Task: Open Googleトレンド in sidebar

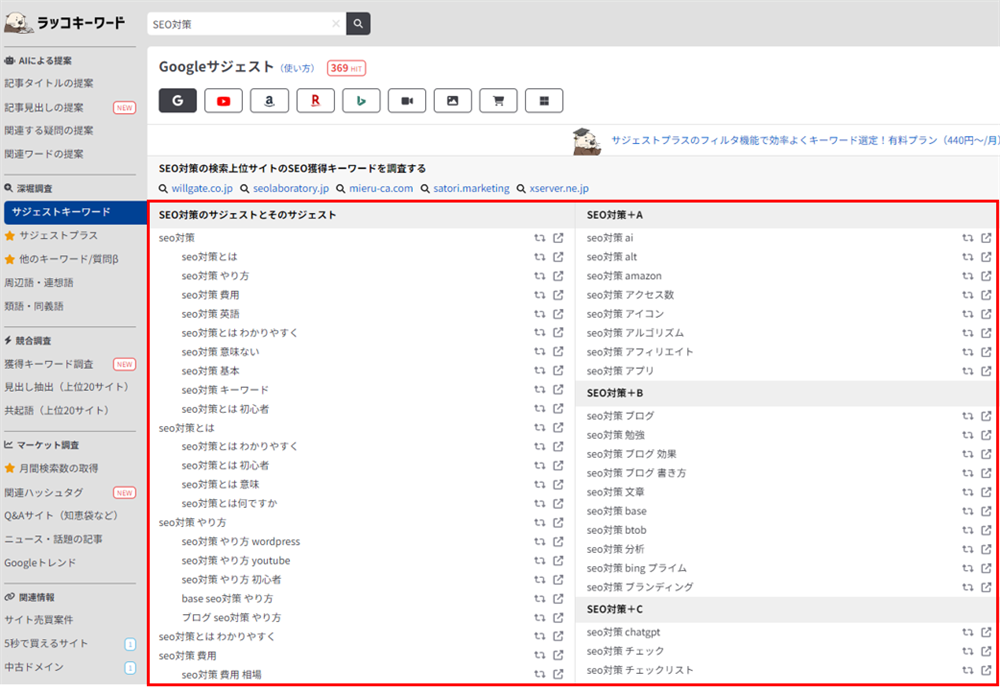Action: (x=40, y=563)
